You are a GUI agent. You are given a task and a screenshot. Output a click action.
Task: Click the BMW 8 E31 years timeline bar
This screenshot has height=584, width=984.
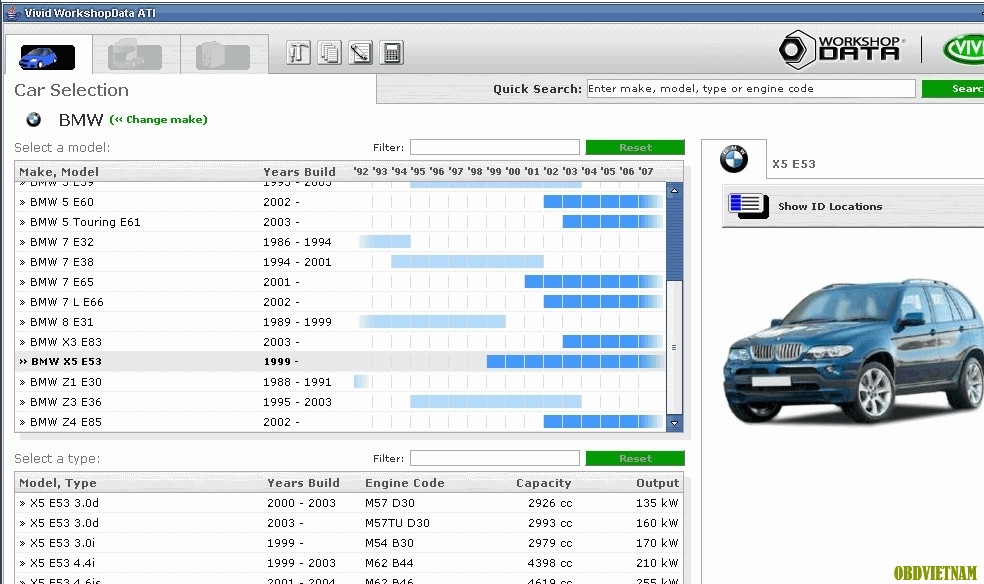(432, 322)
